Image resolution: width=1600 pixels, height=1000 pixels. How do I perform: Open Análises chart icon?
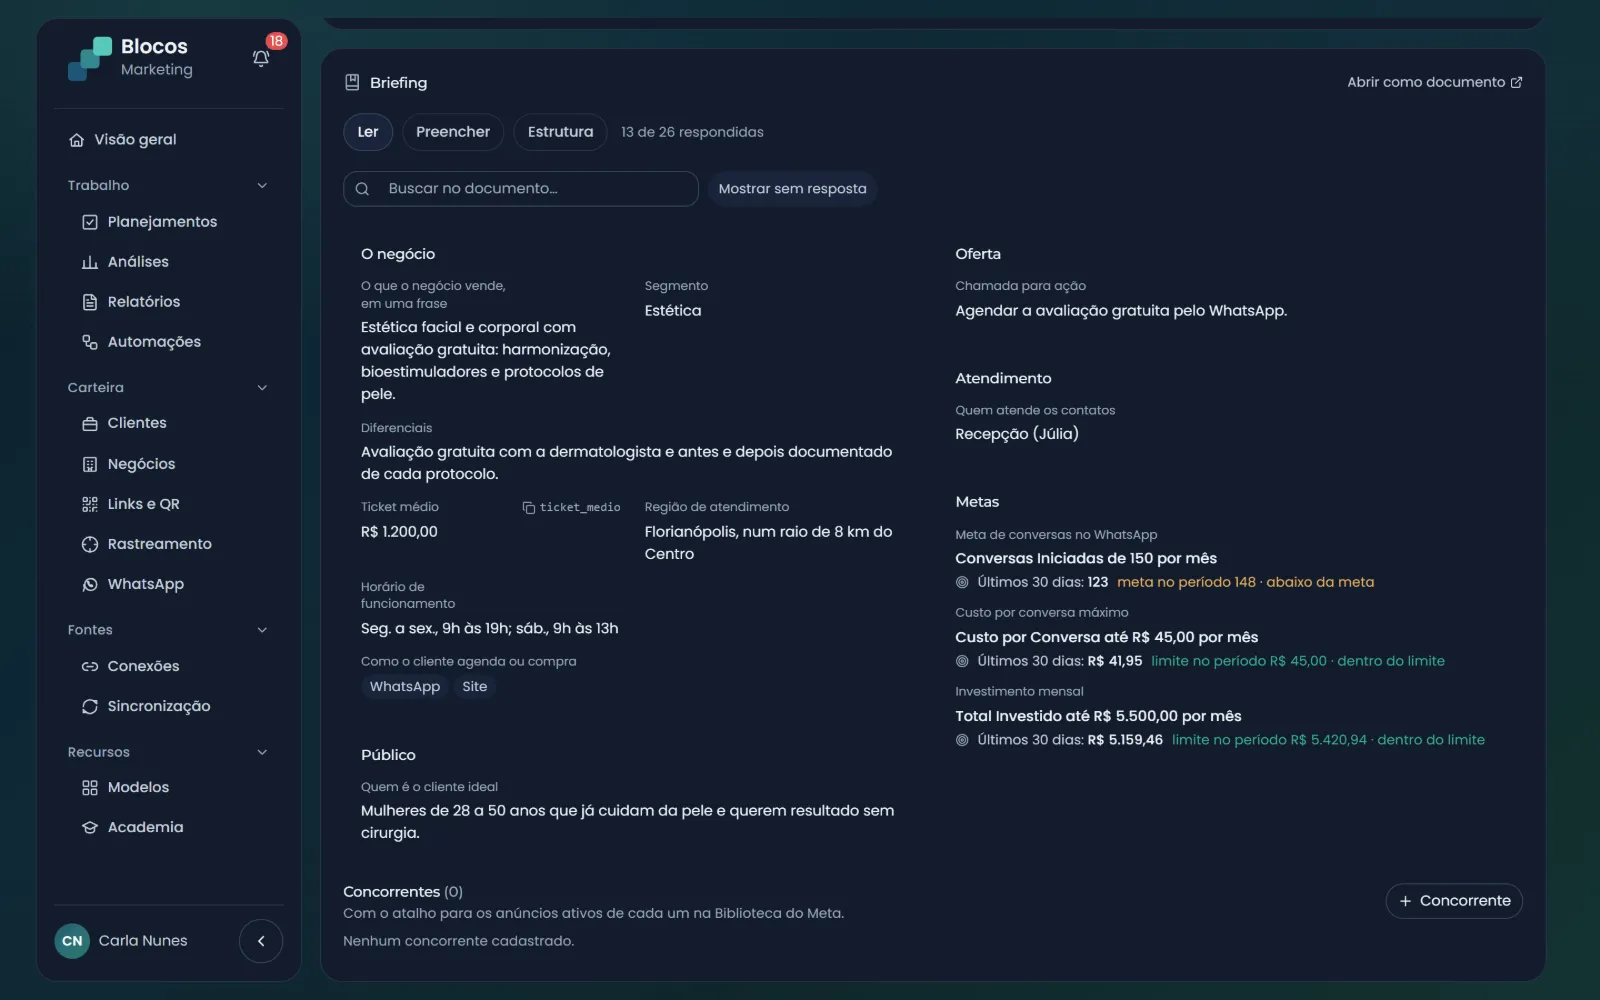coord(90,262)
